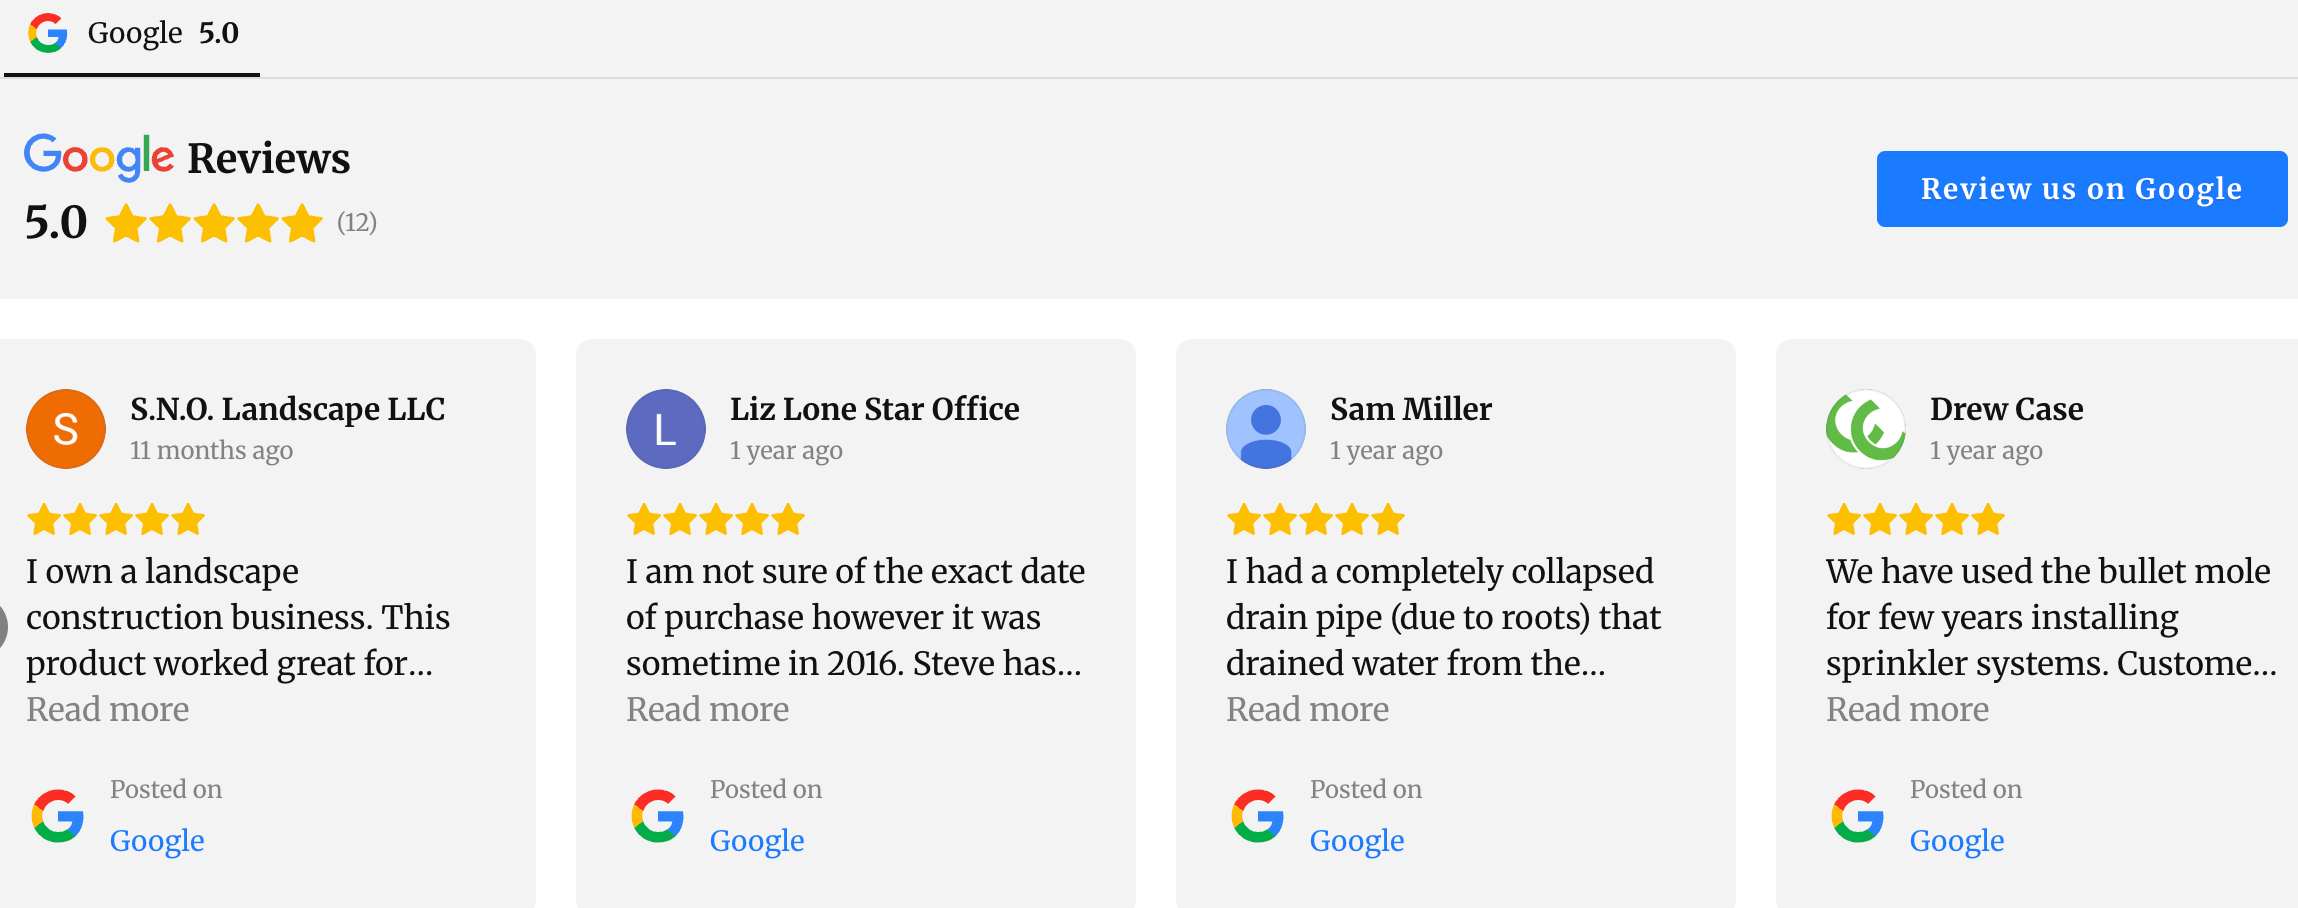Click the Google tab with 5.0 rating

point(133,34)
